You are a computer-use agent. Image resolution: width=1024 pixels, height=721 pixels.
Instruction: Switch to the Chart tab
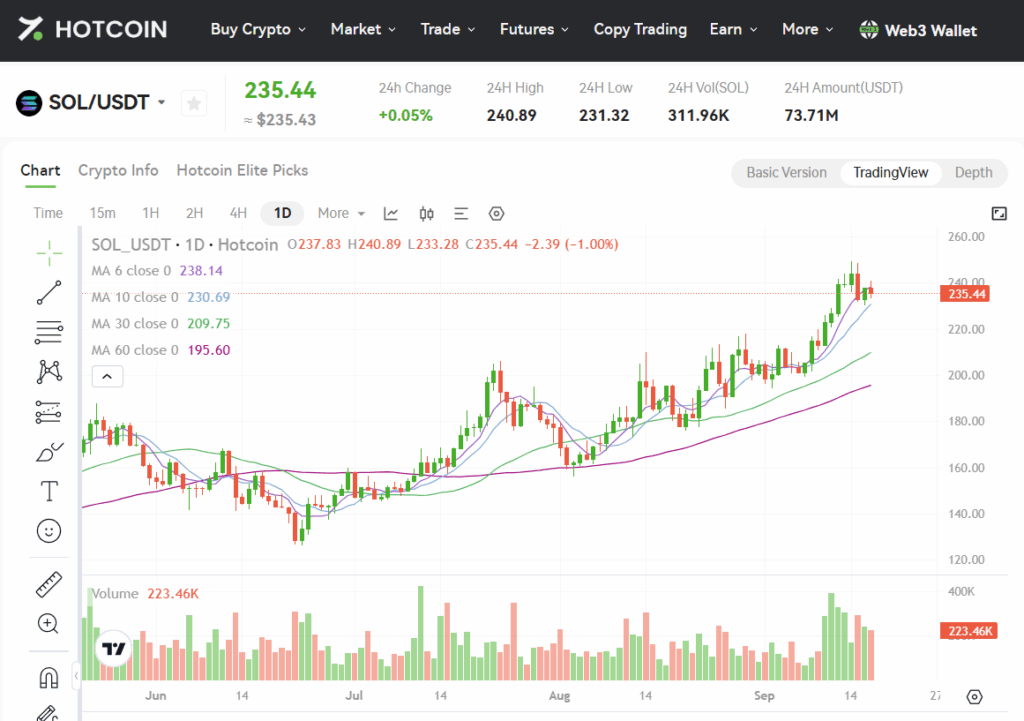click(40, 170)
